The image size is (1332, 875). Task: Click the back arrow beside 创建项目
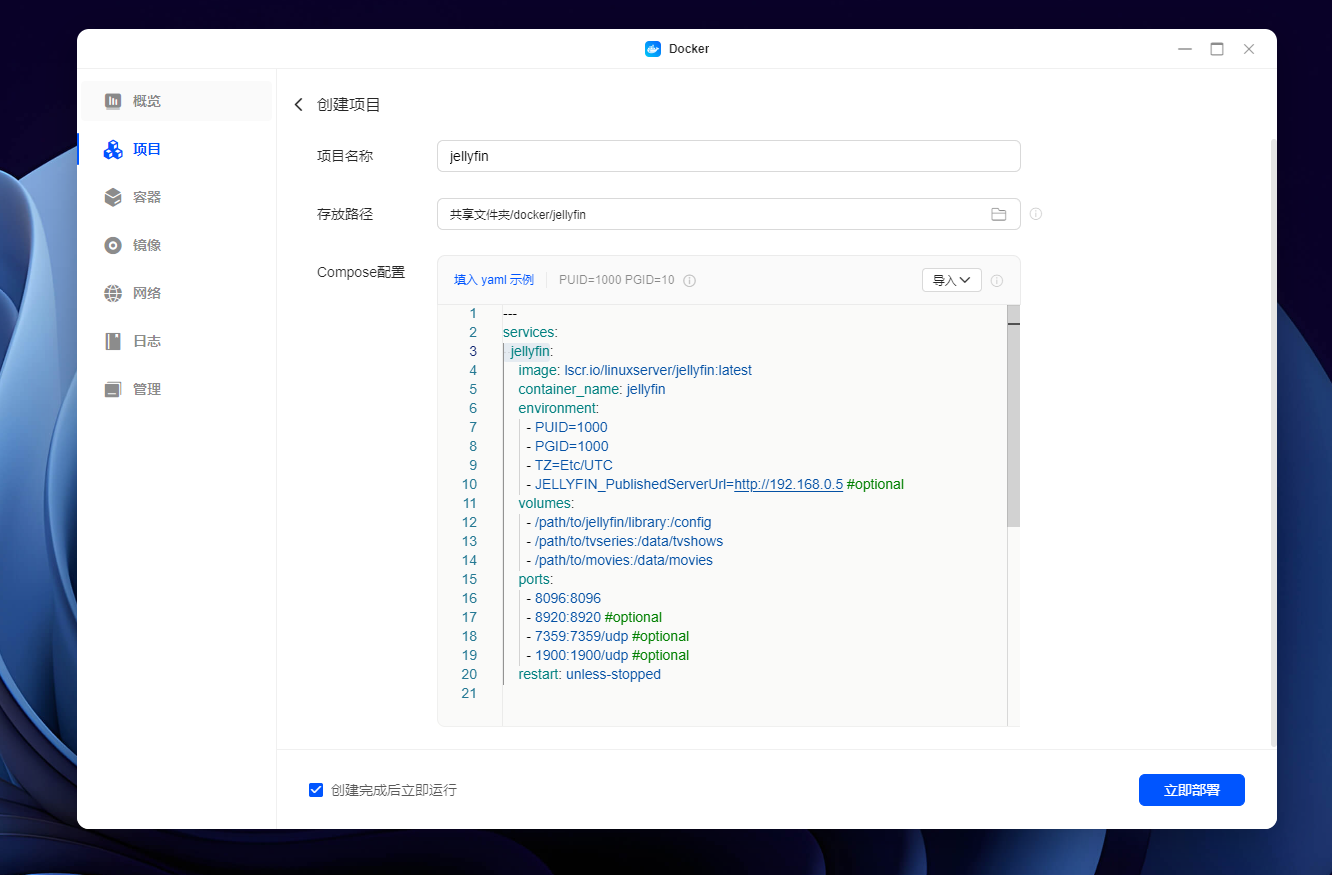298,105
